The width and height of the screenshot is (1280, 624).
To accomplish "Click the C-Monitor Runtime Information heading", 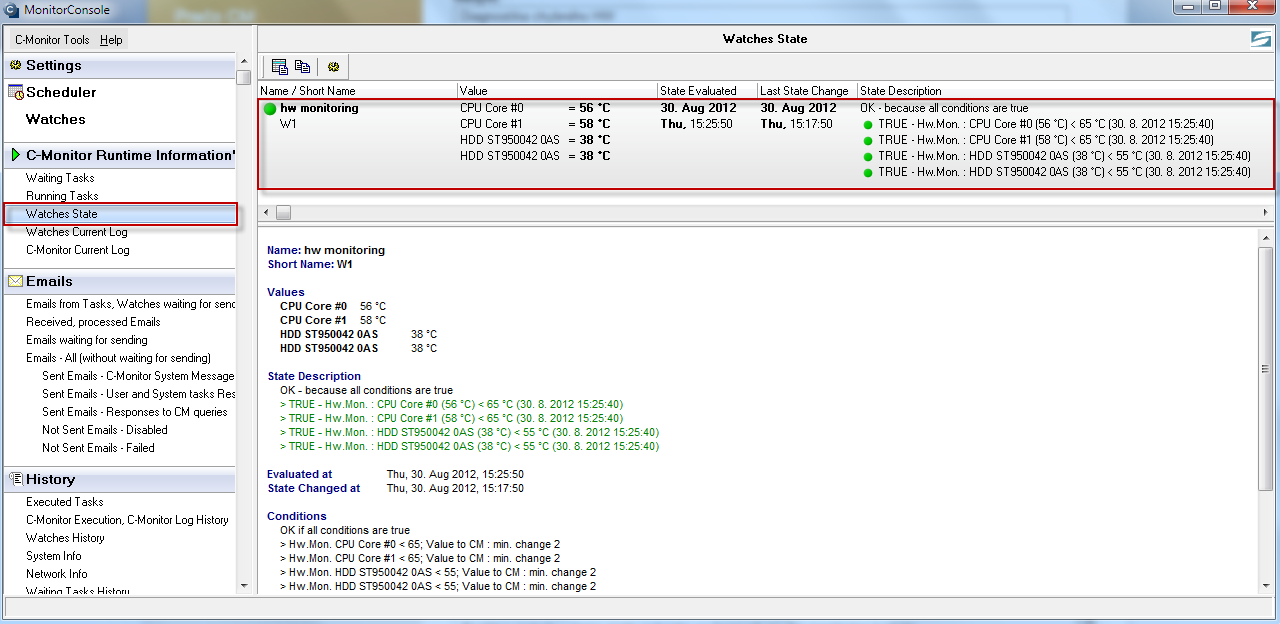I will [x=130, y=155].
